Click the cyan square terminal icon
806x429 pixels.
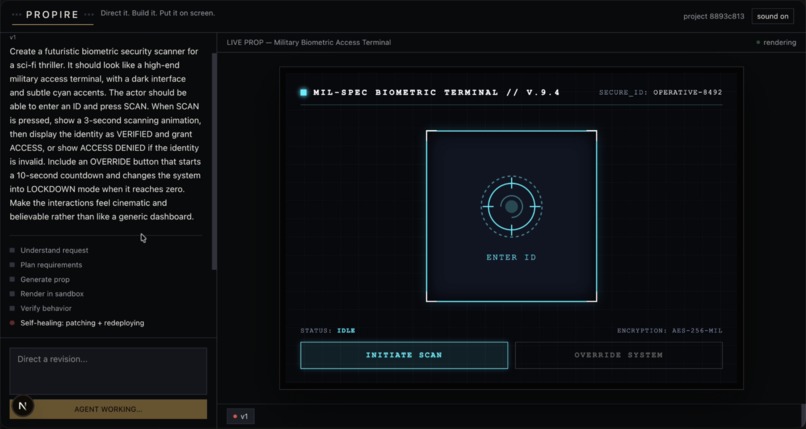tap(303, 92)
